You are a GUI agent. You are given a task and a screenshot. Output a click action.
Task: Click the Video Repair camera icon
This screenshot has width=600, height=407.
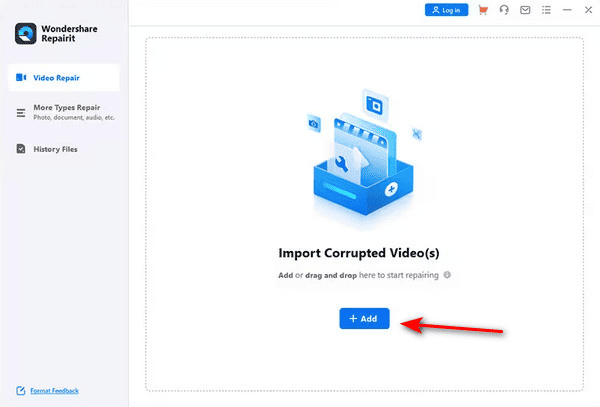(21, 78)
